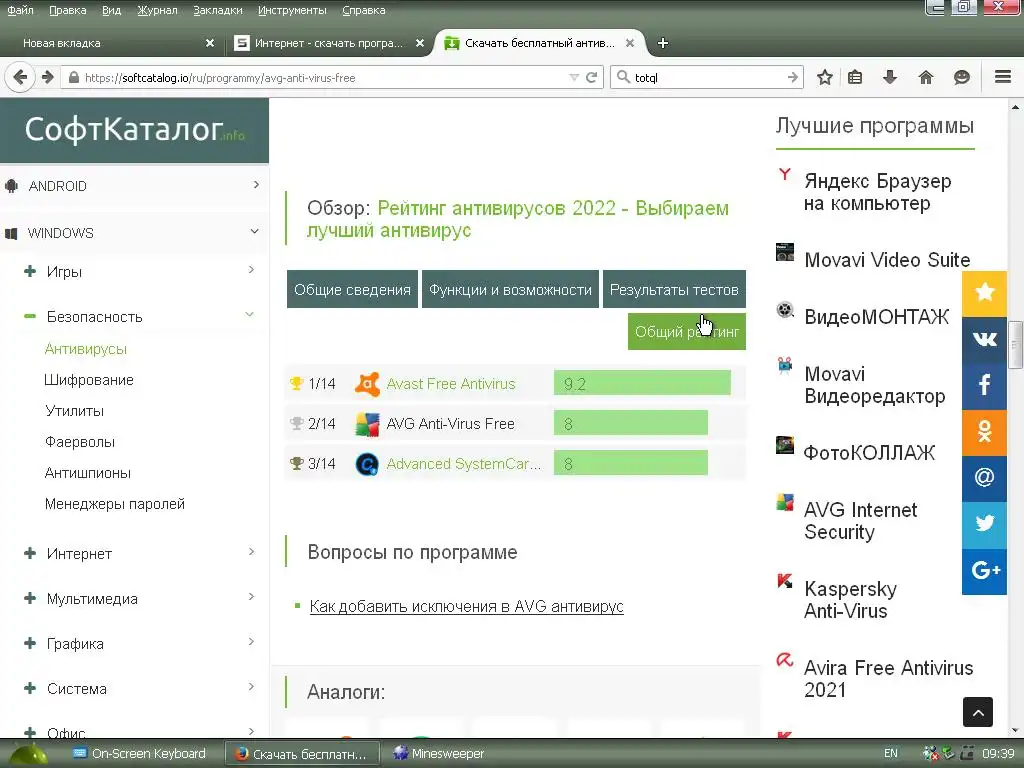Screen dimensions: 1024x768
Task: Click the scroll-to-top arrow button
Action: point(978,712)
